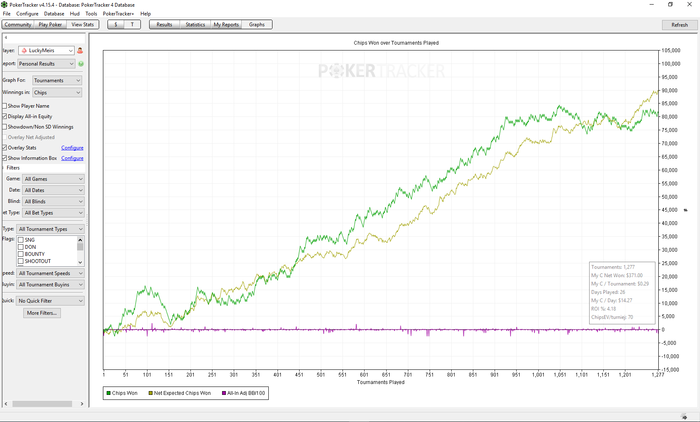Open the PokerTracker+ menu
Image resolution: width=700 pixels, height=422 pixels.
click(x=118, y=14)
